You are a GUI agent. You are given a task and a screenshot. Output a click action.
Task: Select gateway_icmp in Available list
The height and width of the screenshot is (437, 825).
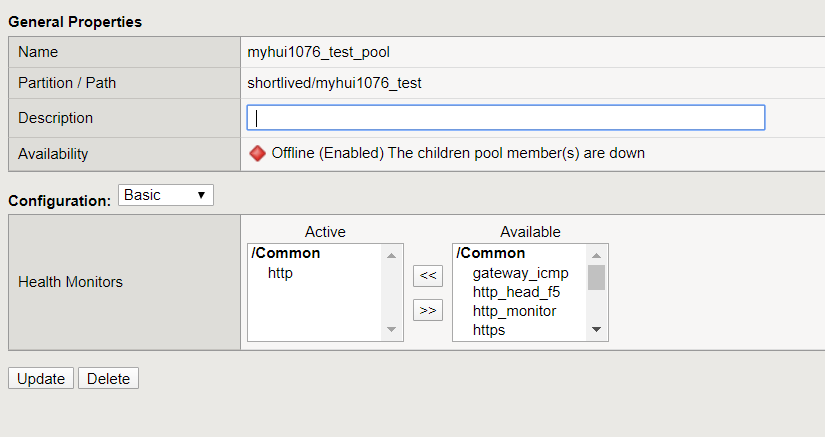pos(520,272)
